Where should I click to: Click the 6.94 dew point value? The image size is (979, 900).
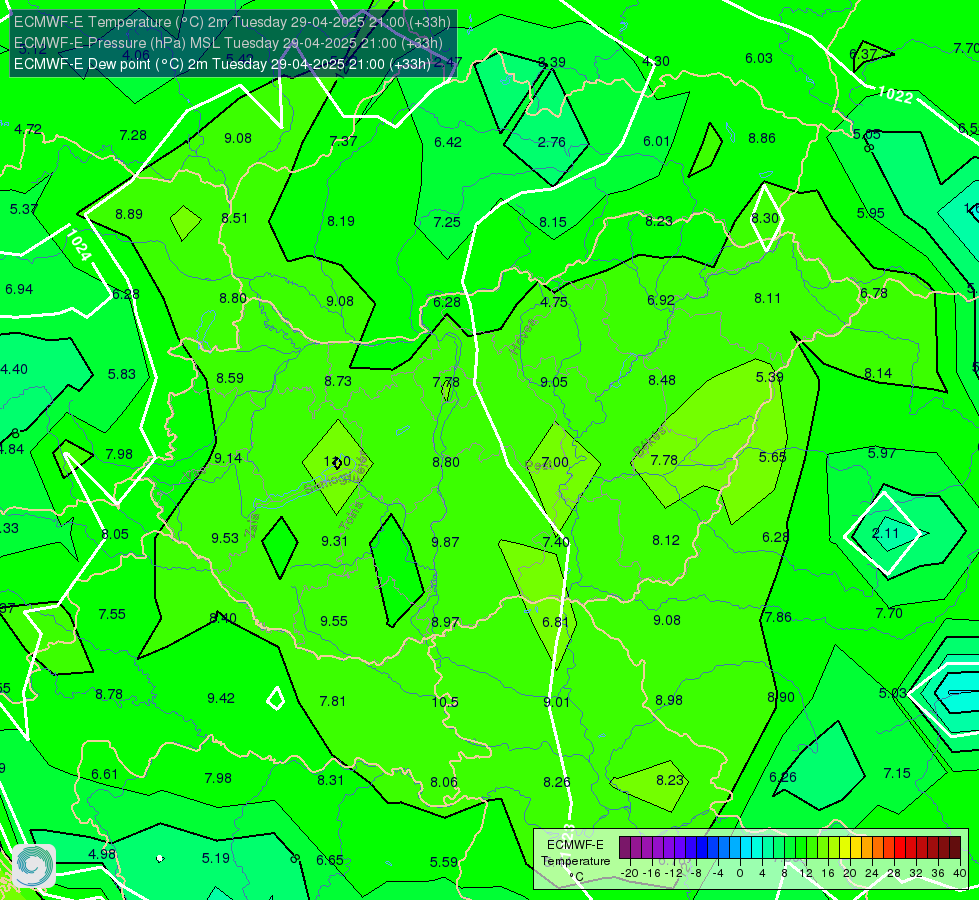19,290
